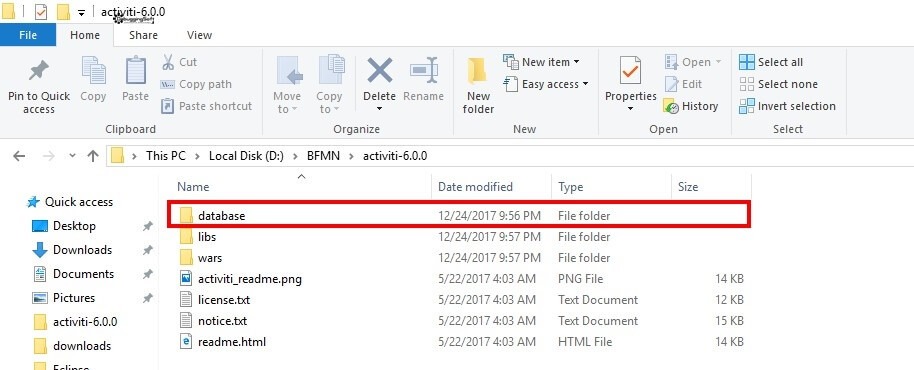Open the Open button dropdown

click(718, 62)
